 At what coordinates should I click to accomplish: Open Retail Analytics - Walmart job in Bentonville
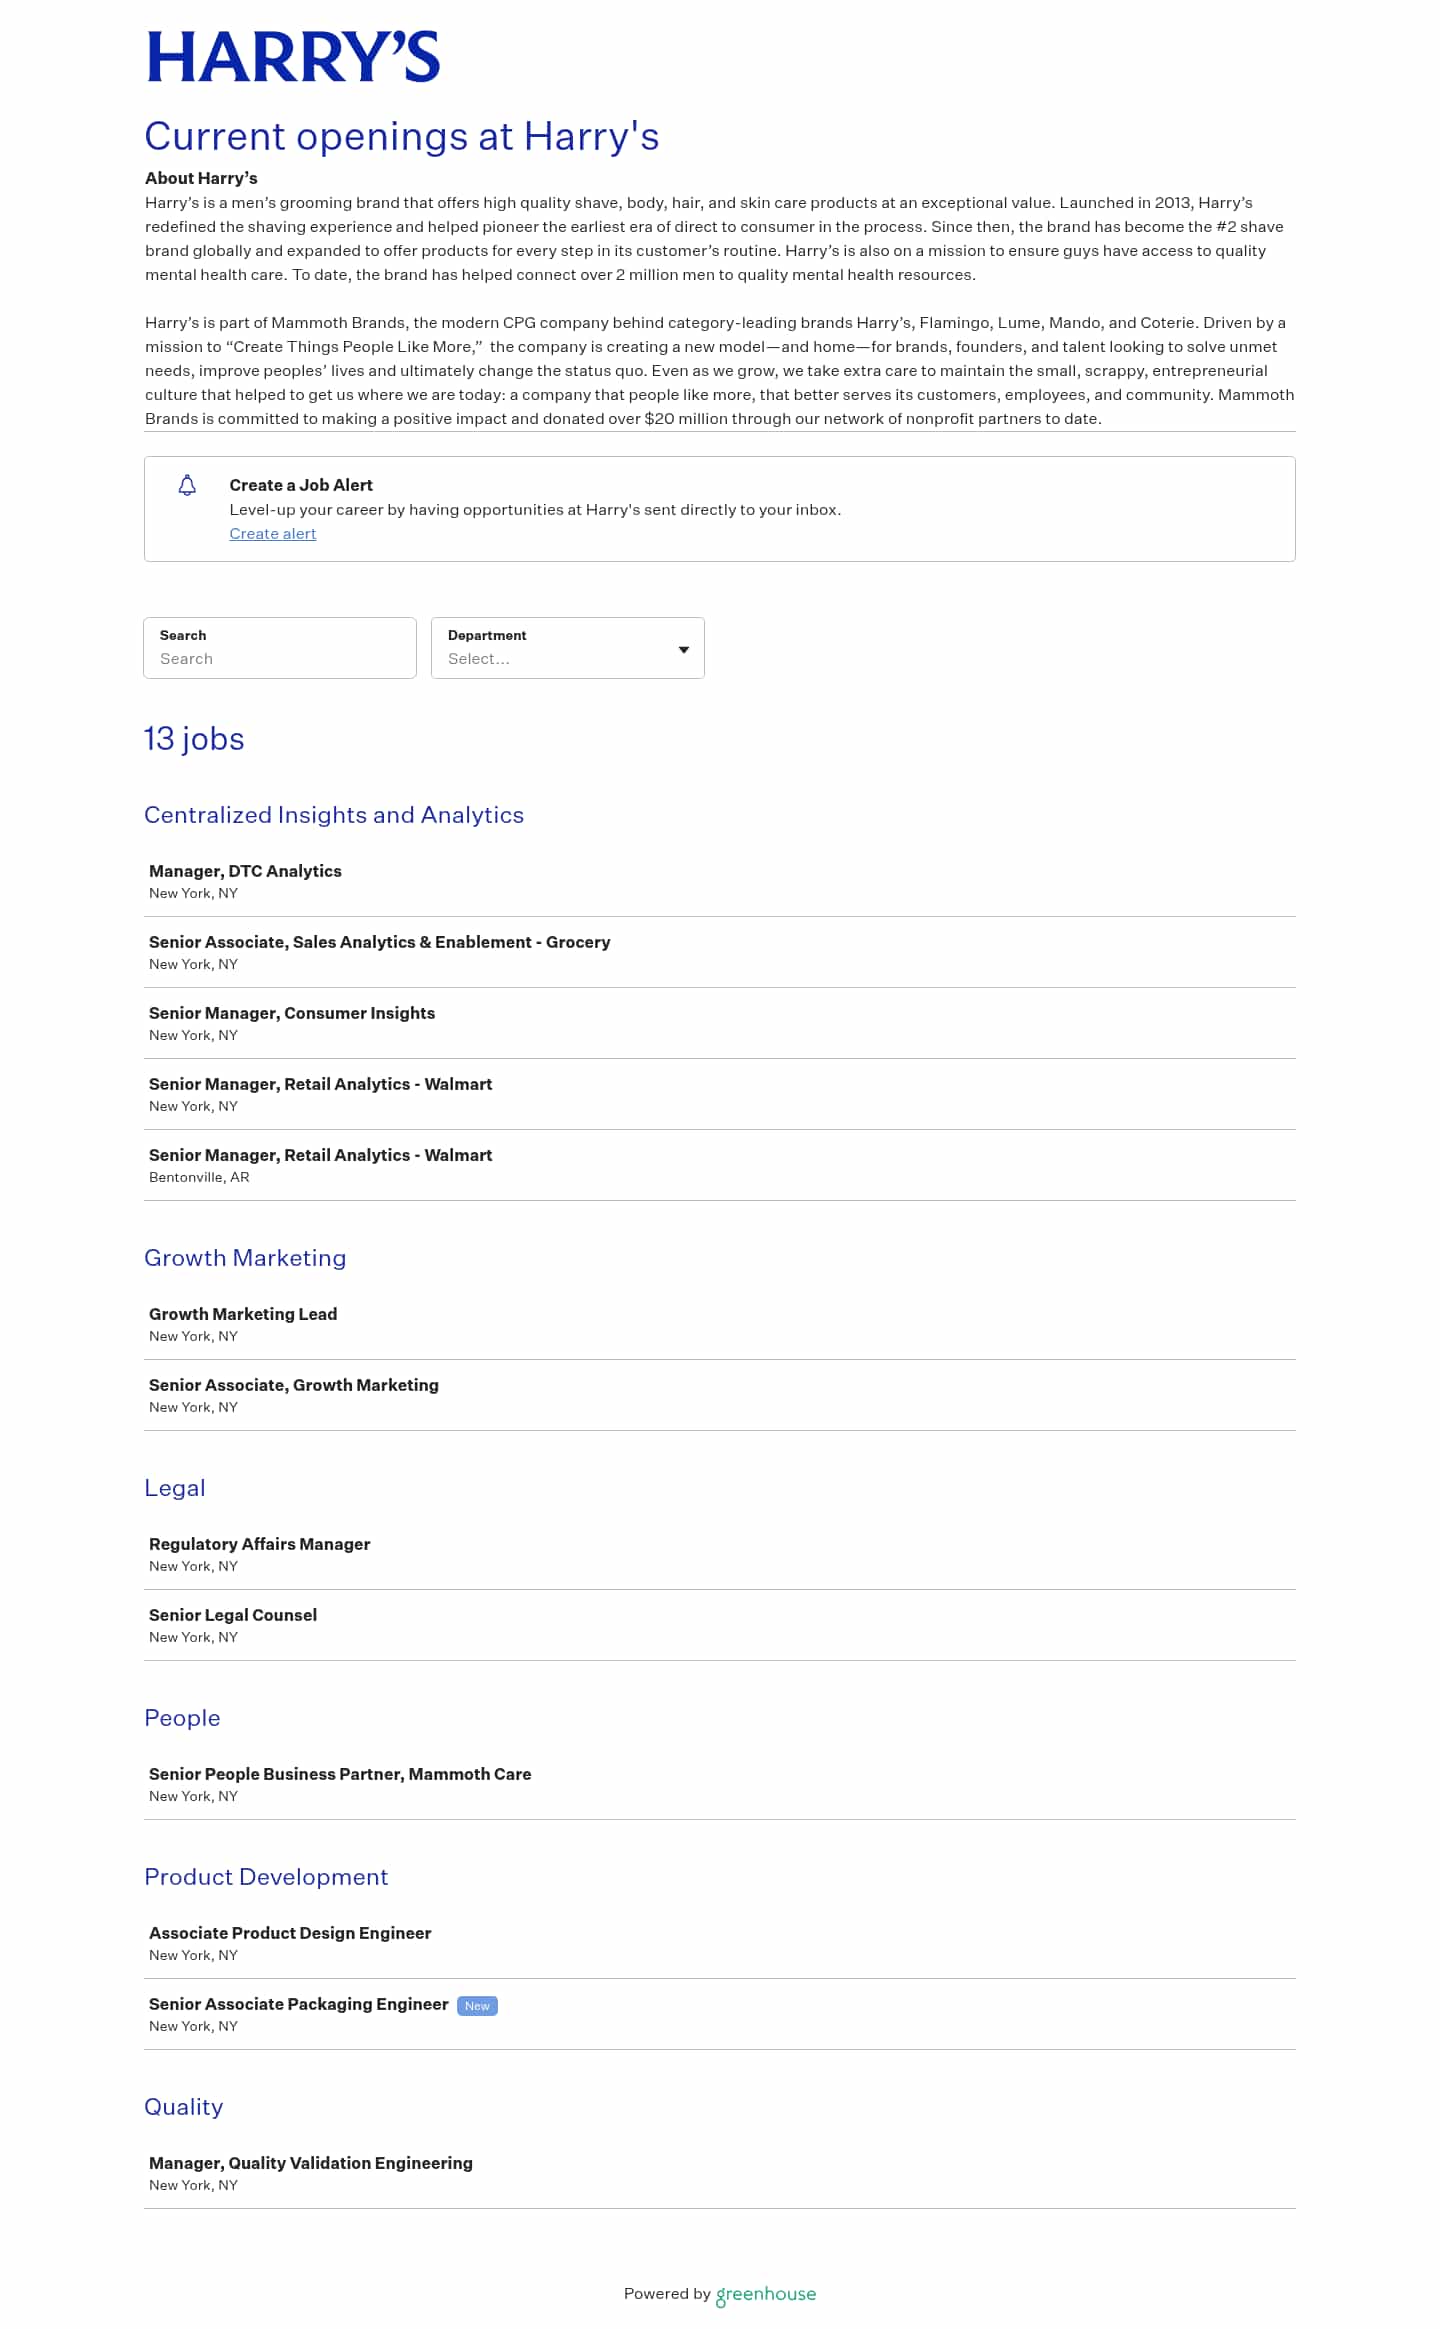[x=720, y=1165]
